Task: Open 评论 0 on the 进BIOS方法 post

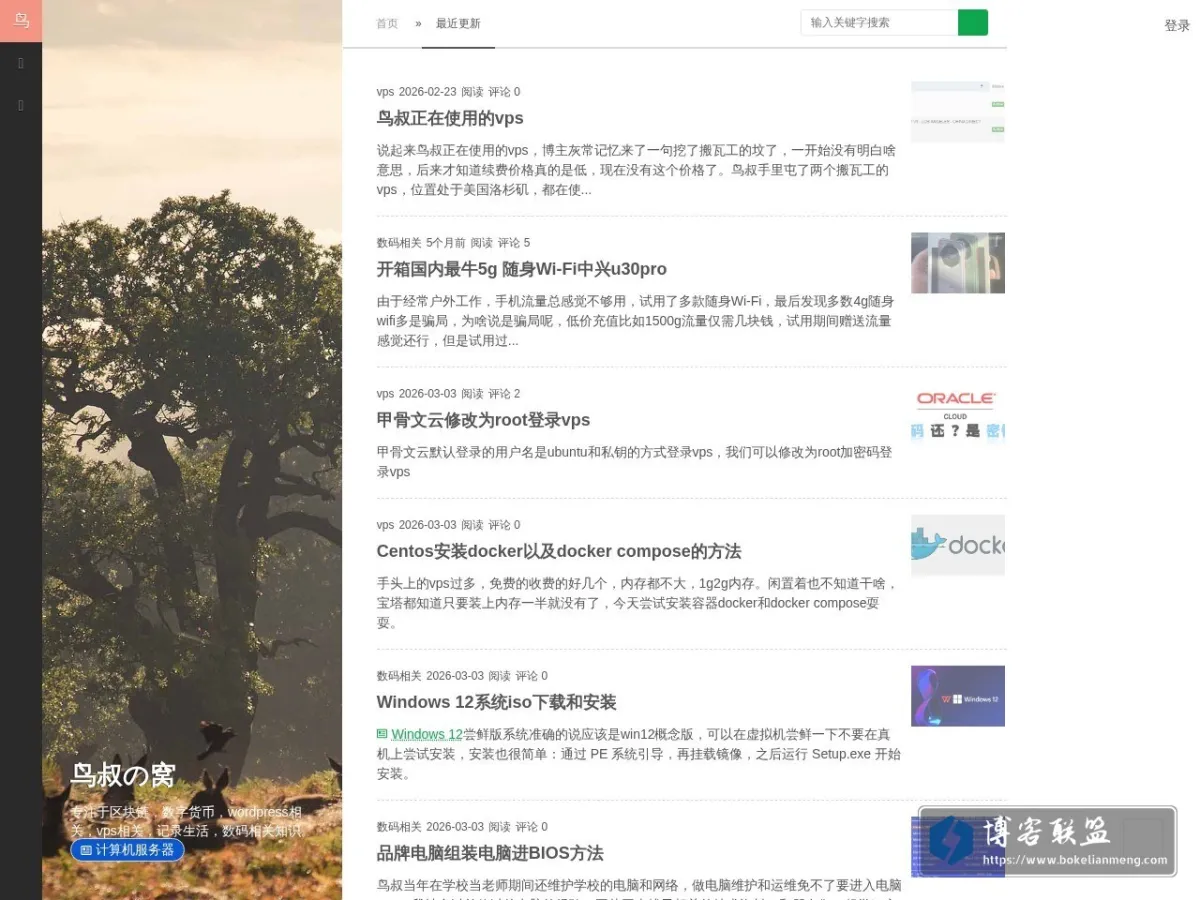Action: 531,827
